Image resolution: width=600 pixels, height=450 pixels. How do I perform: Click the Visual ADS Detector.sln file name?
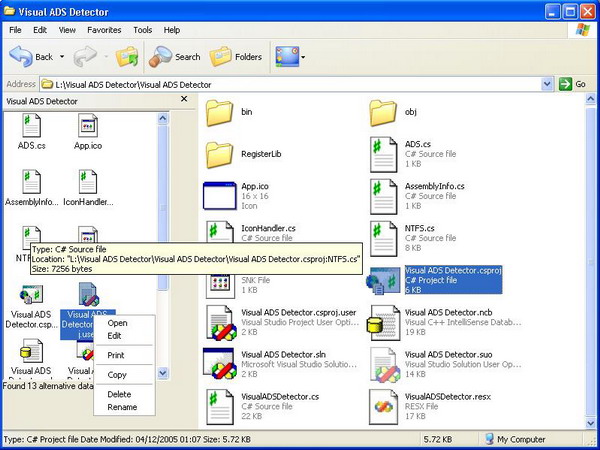(284, 354)
